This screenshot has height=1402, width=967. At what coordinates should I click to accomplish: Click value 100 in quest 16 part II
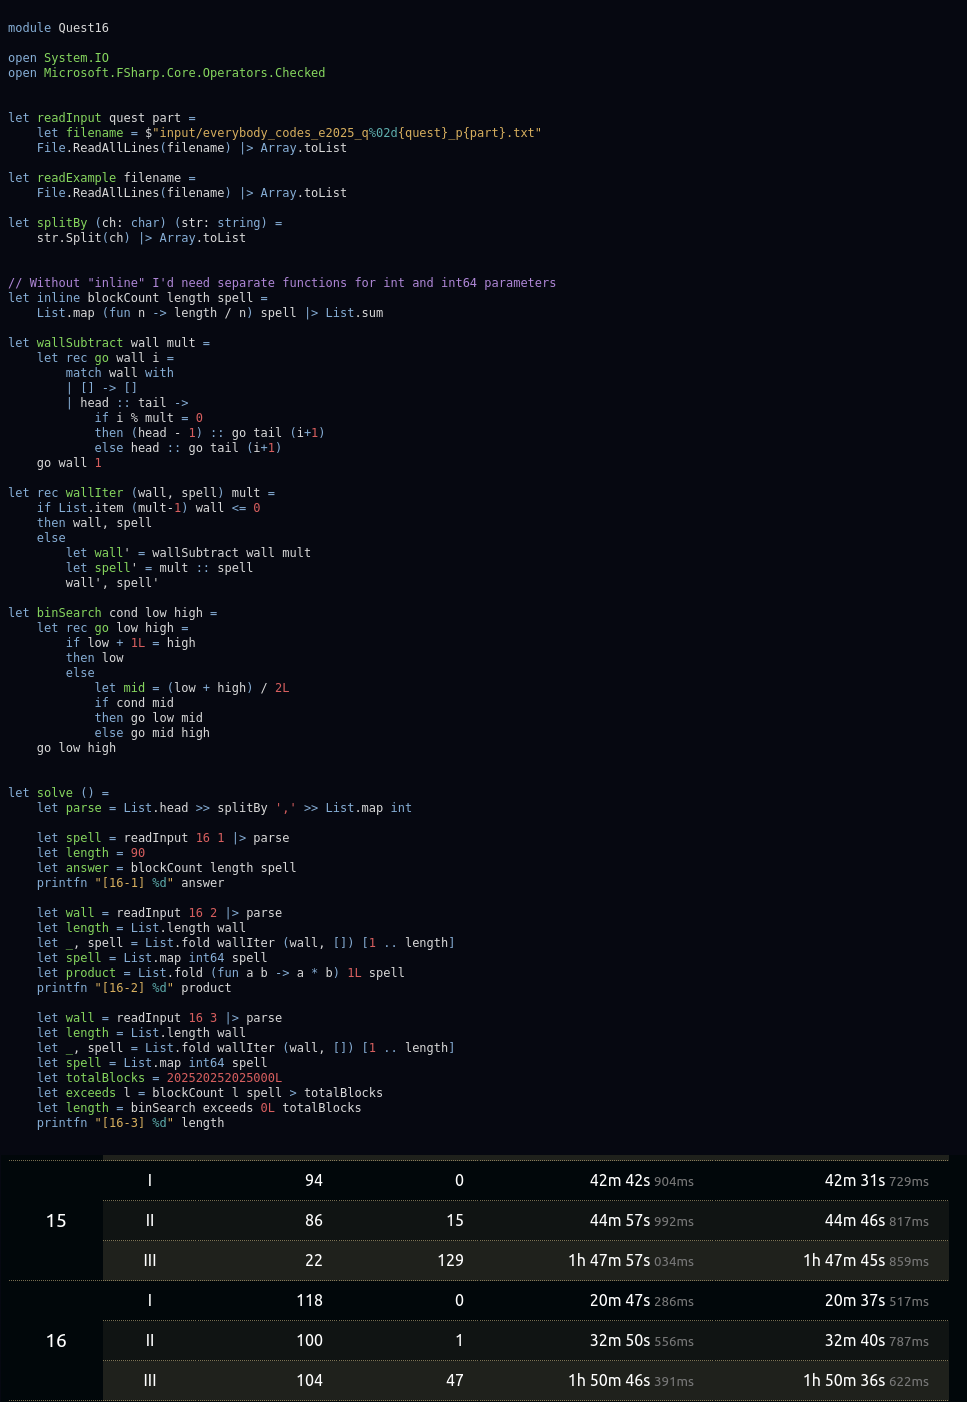[x=310, y=1341]
